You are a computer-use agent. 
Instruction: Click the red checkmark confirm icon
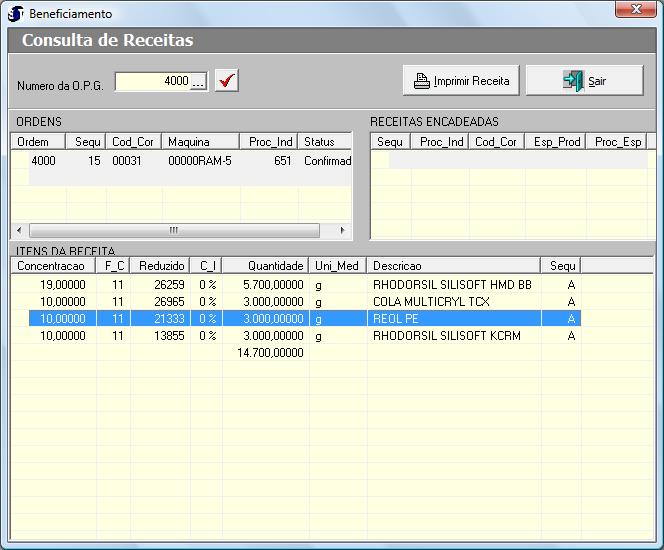click(228, 81)
